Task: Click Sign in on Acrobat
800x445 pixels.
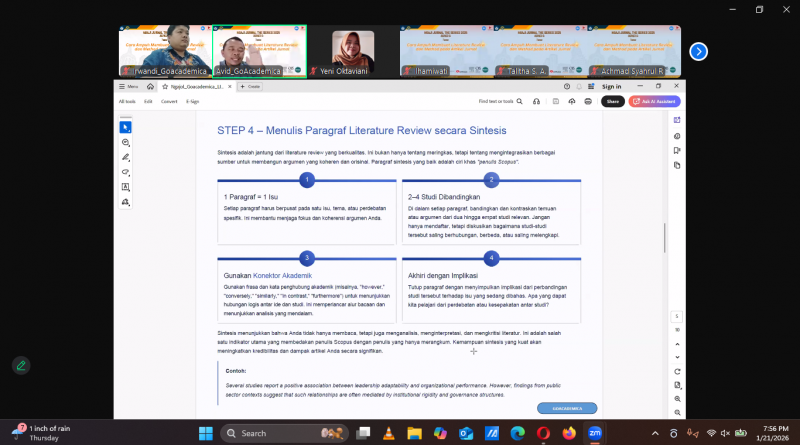Action: (611, 87)
